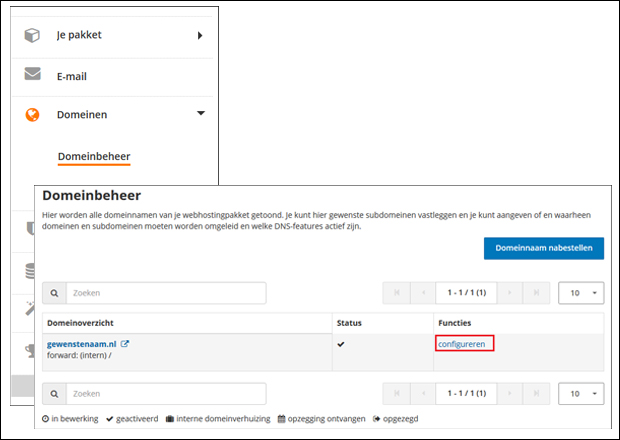Click the E-mail envelope icon
Viewport: 620px width, 440px height.
click(32, 74)
